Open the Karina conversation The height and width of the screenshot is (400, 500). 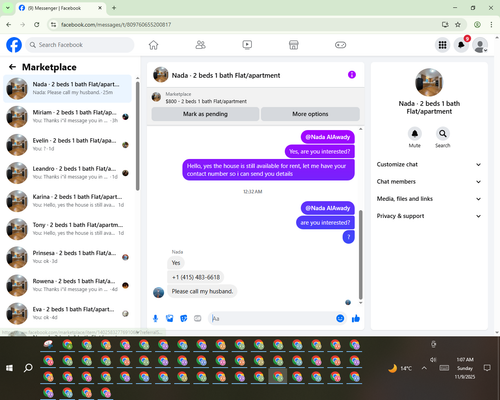(67, 201)
